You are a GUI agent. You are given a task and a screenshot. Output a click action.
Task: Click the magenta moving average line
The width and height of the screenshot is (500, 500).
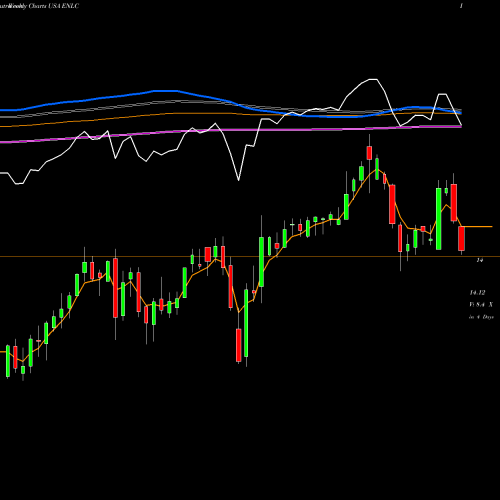click(230, 130)
